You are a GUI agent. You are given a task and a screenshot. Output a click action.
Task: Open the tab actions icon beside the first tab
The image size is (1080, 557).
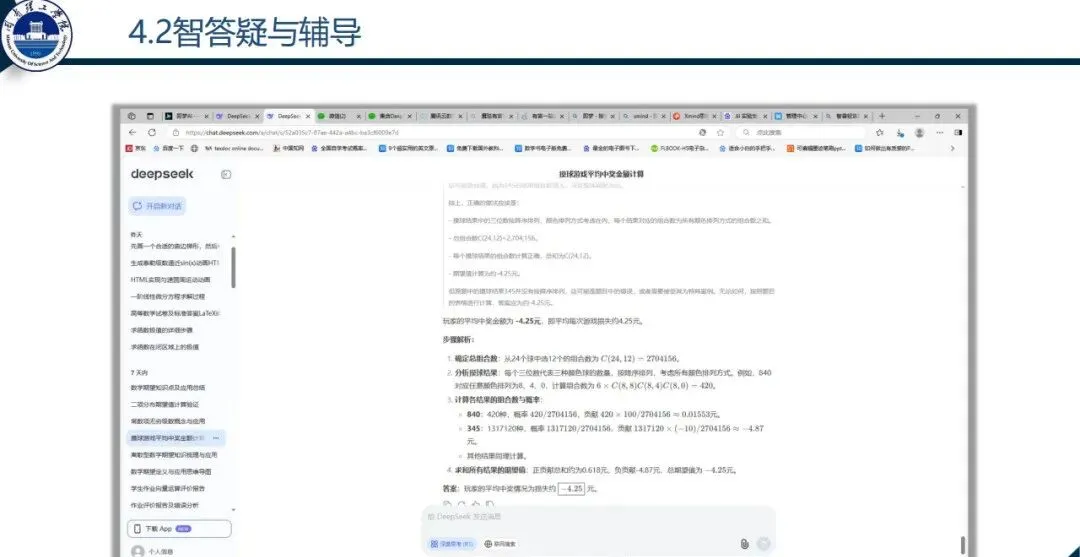[x=149, y=116]
